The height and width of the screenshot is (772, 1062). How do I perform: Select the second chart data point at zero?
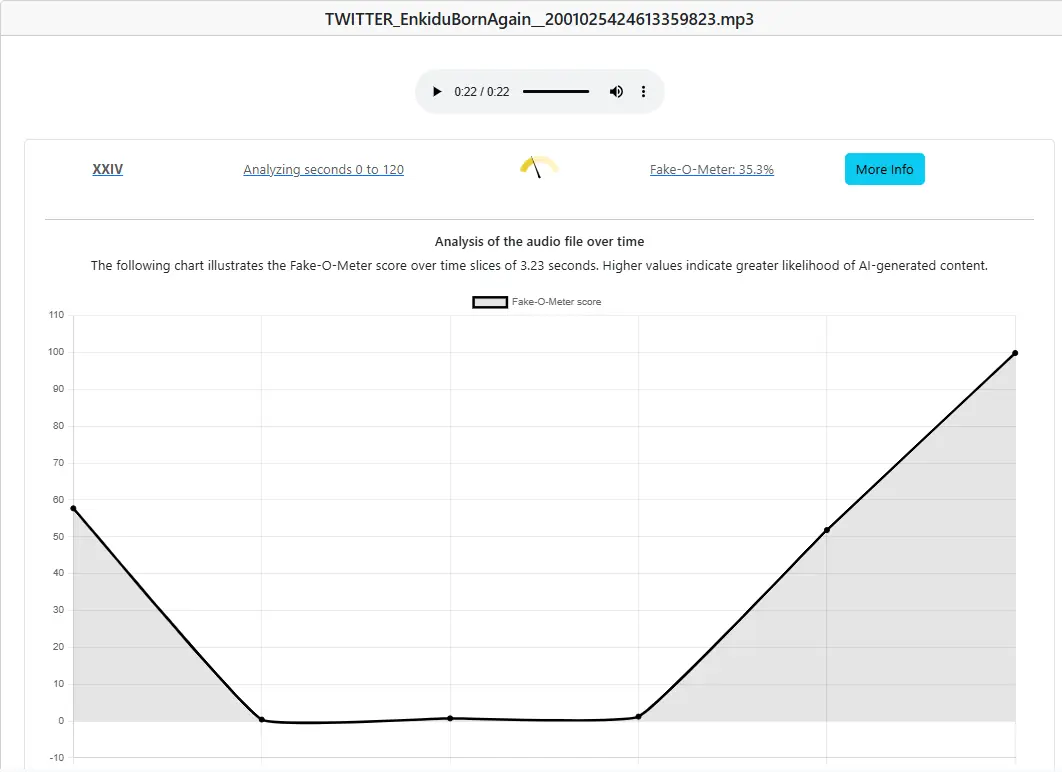[x=262, y=720]
